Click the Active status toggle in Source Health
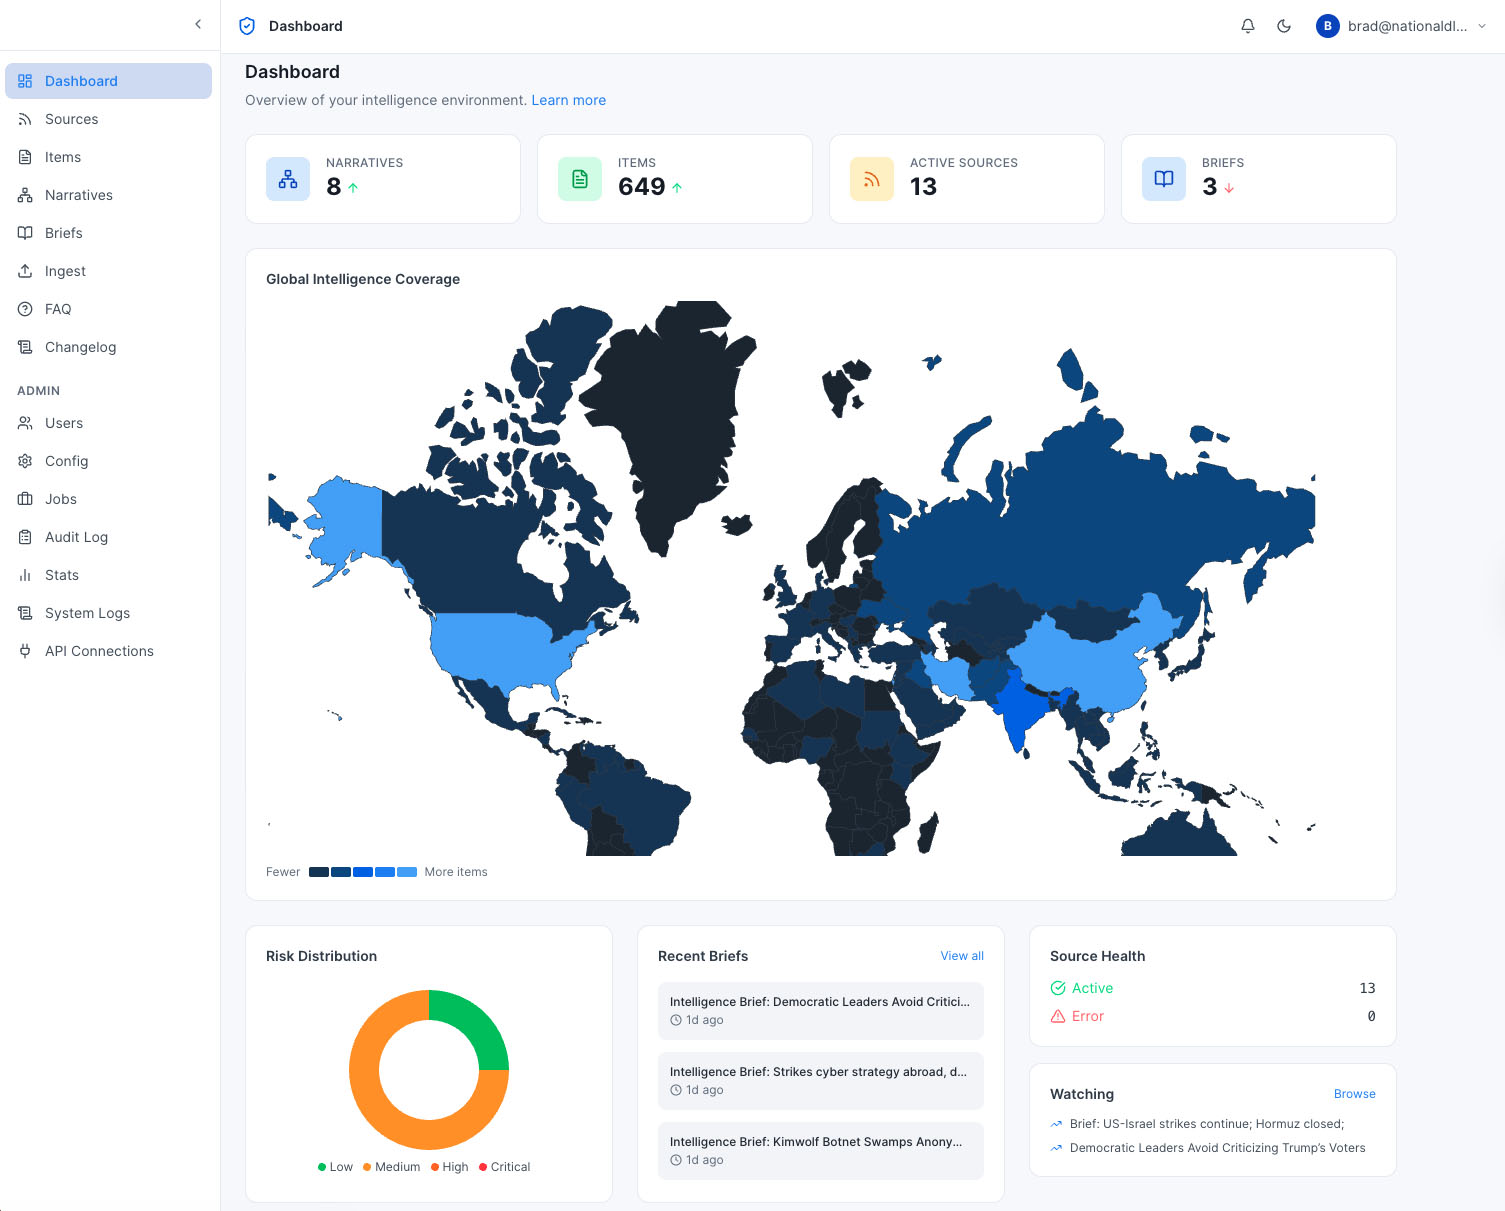 (x=1082, y=987)
